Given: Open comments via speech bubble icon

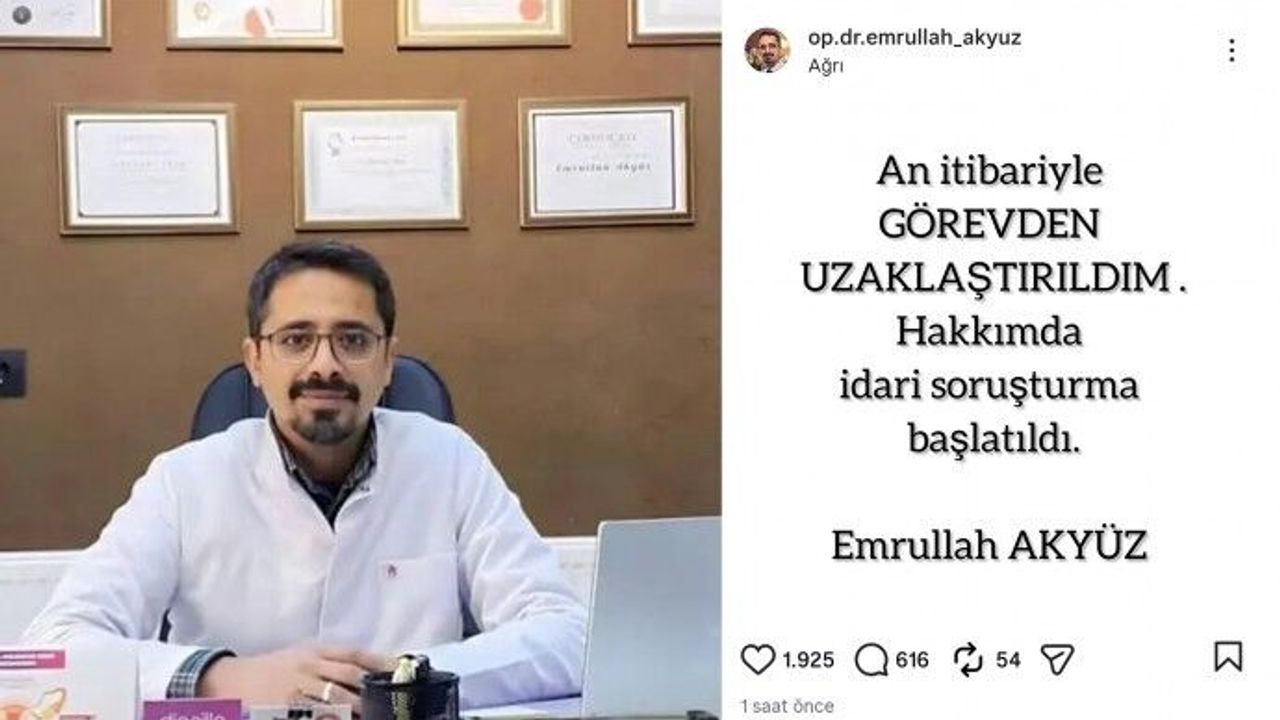Looking at the screenshot, I should (x=871, y=659).
